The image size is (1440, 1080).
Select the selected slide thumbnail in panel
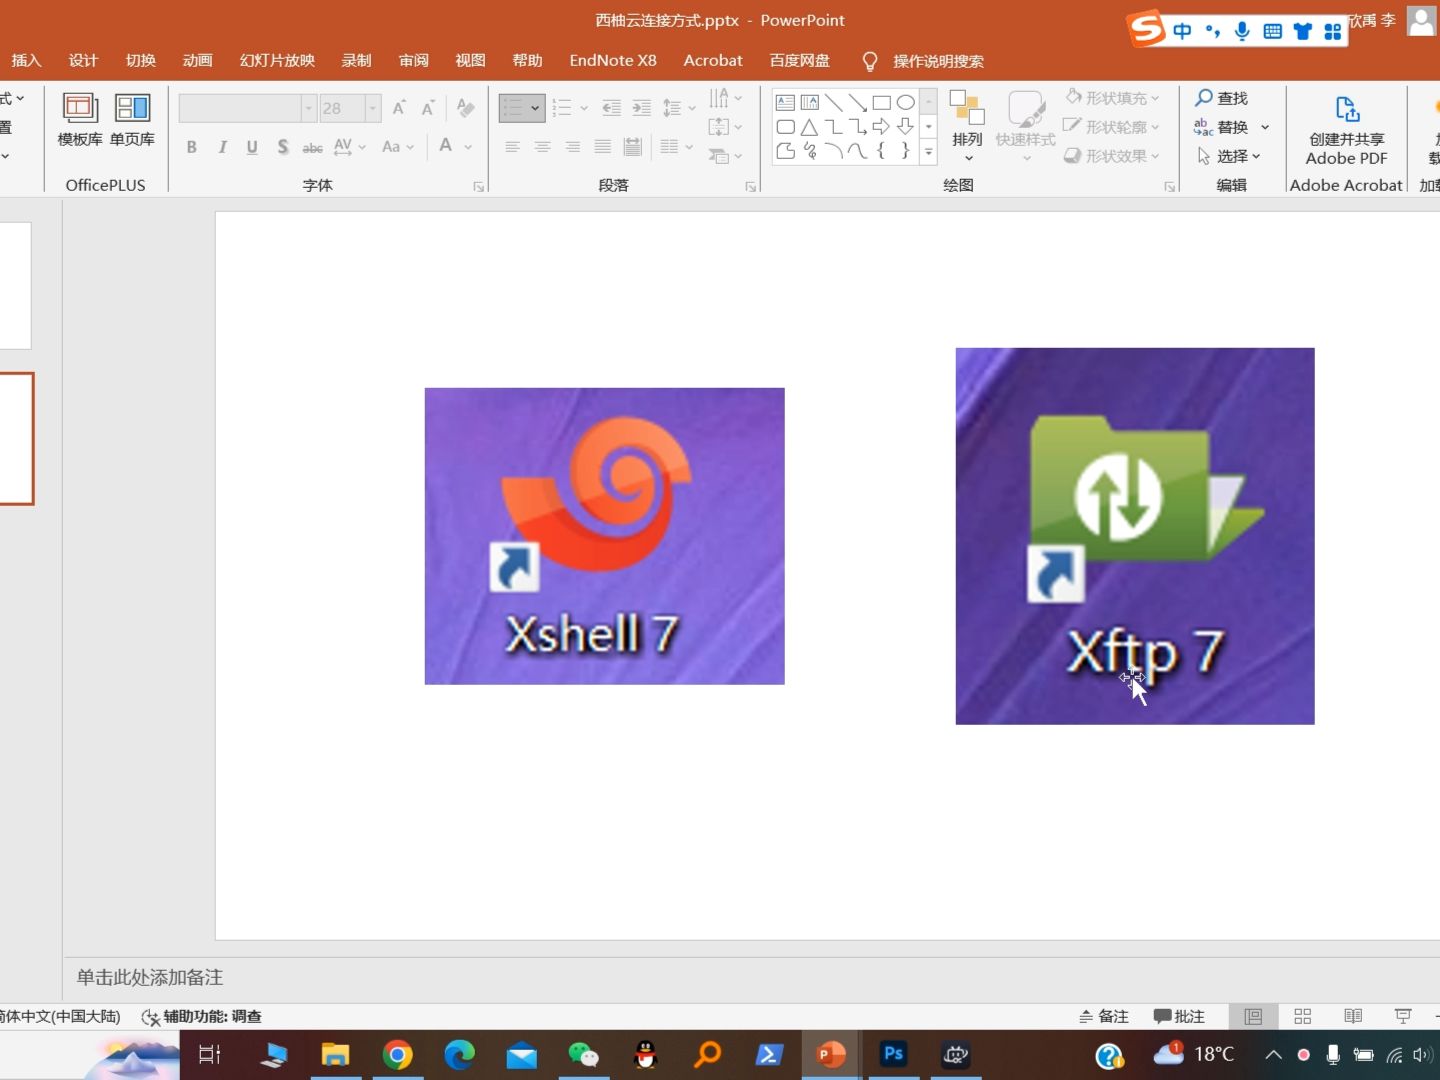click(16, 438)
